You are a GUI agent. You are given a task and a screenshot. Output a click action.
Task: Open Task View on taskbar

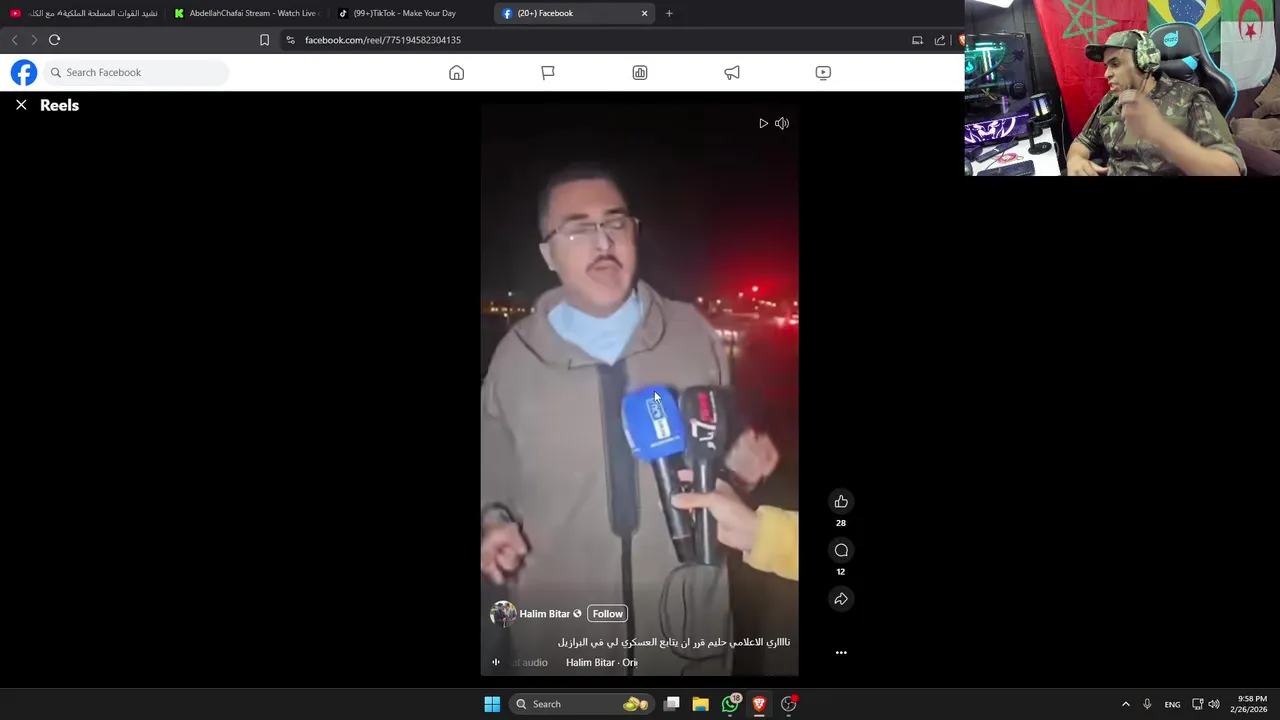click(672, 704)
